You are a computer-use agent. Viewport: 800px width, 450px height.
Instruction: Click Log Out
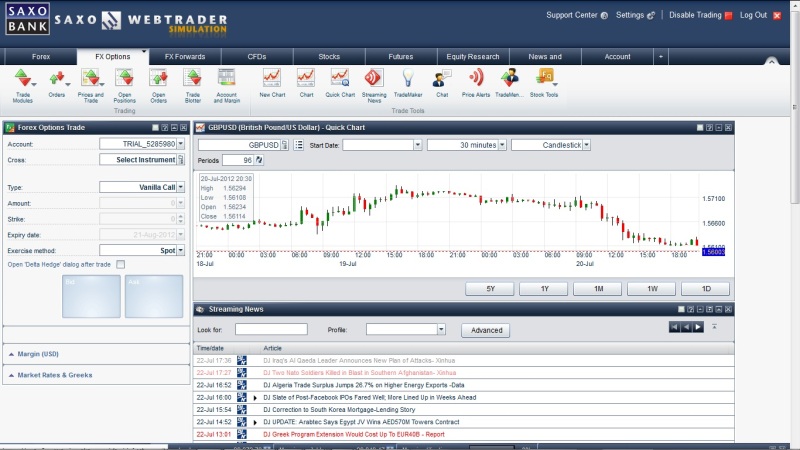click(x=760, y=15)
